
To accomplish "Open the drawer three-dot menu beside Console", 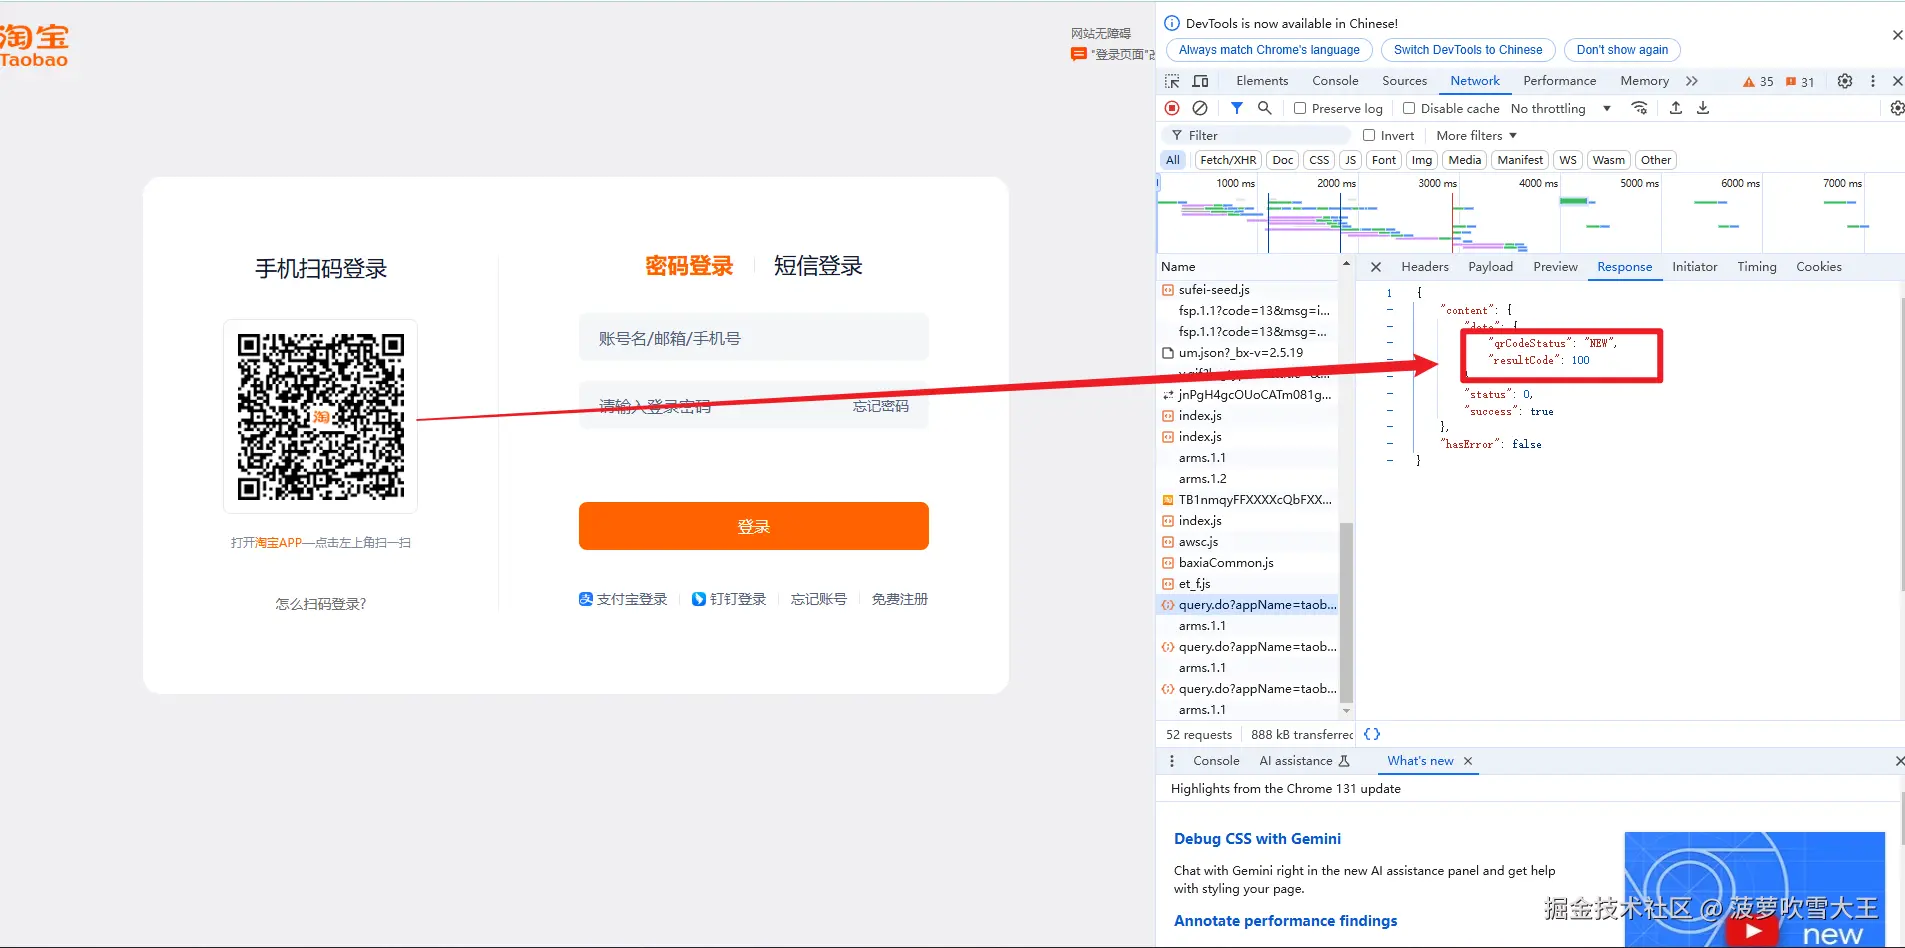I will pyautogui.click(x=1172, y=761).
